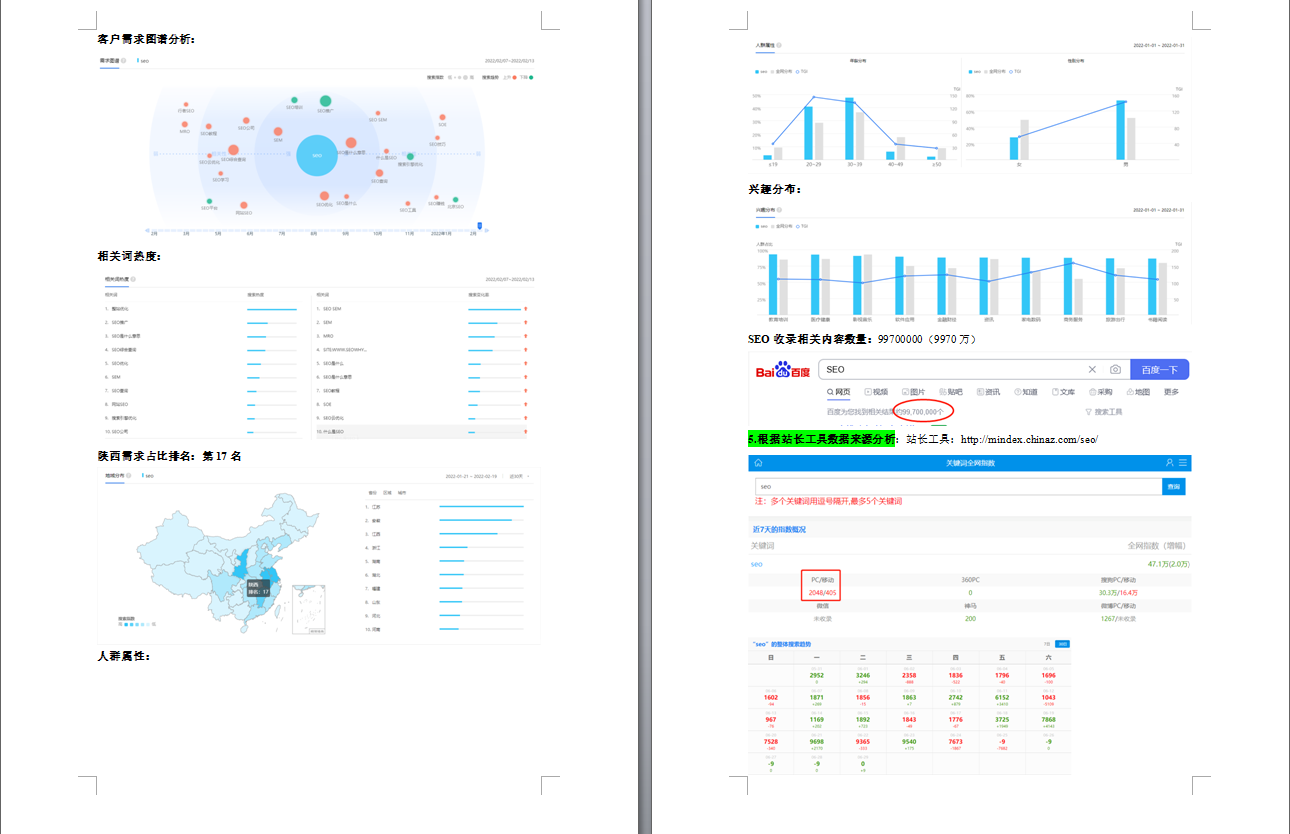Click the 陕西需求占比排名 heading
1290x834 pixels.
[169, 456]
